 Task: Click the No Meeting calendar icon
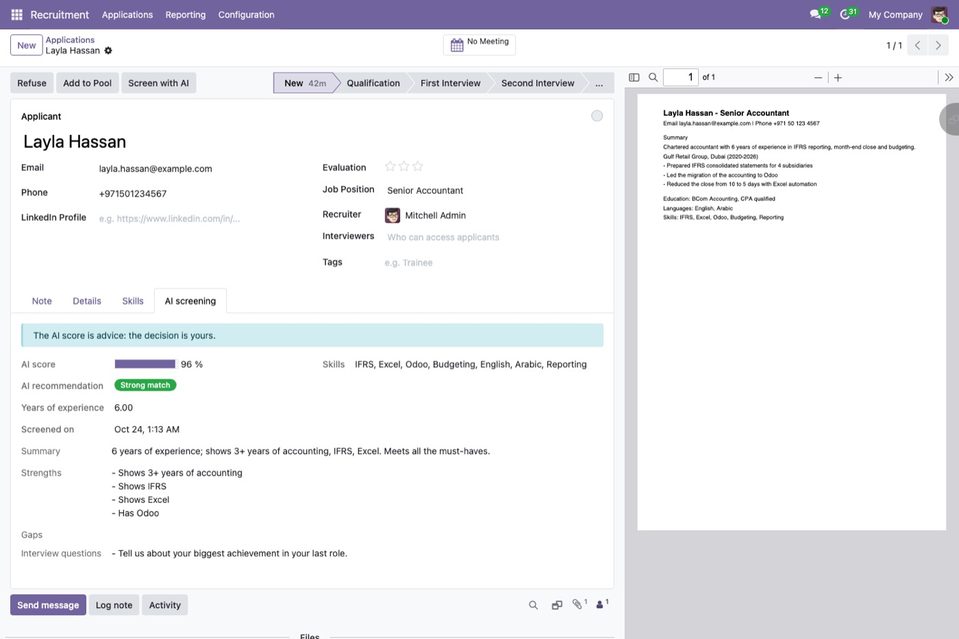pos(457,45)
